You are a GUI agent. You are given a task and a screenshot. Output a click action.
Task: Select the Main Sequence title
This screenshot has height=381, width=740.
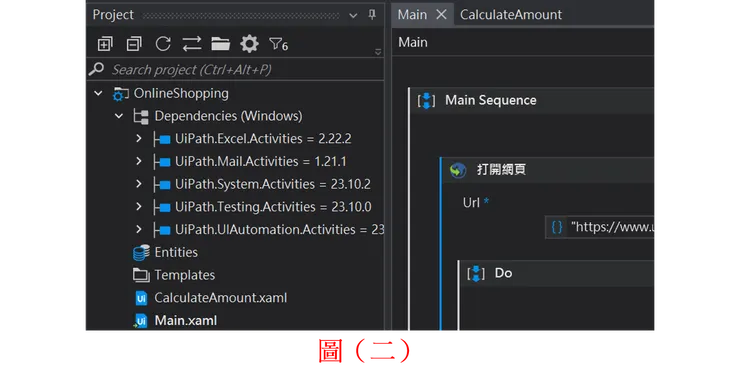point(490,100)
